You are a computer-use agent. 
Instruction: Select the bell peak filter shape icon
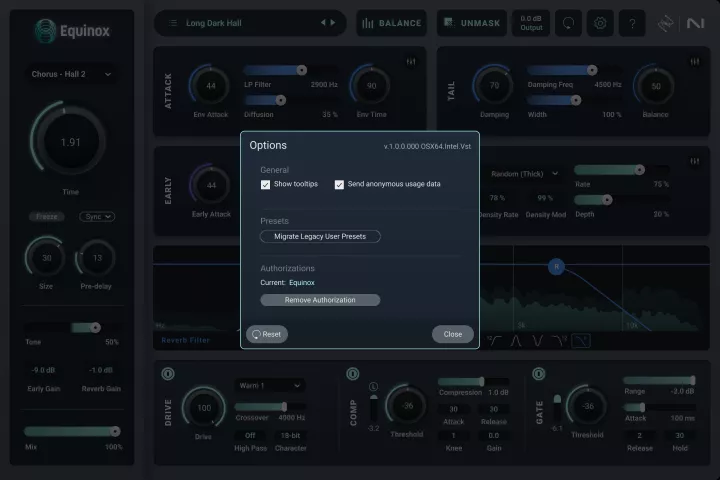point(516,341)
